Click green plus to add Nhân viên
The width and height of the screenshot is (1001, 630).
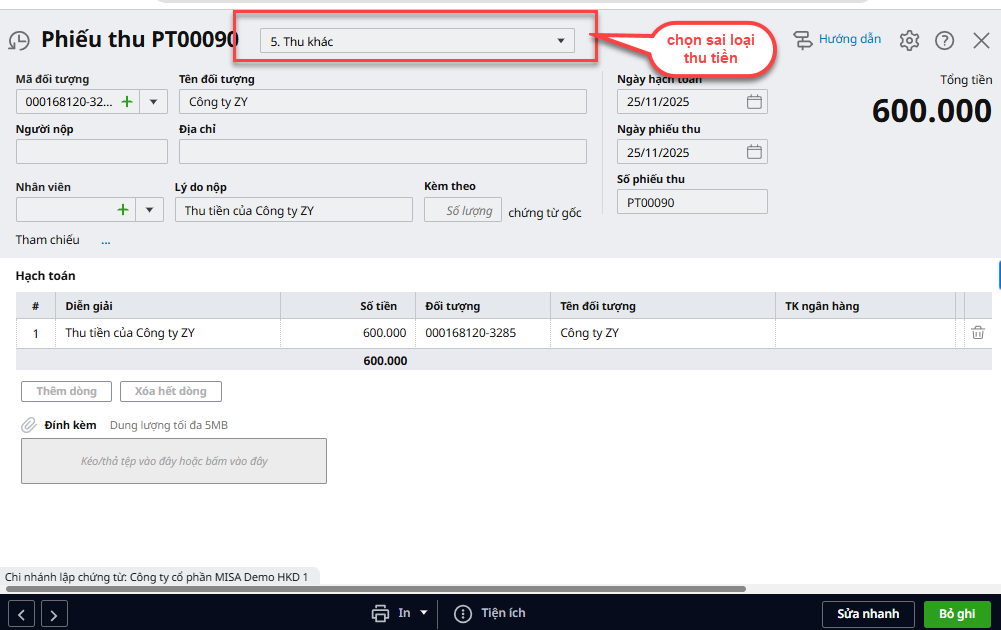(x=123, y=209)
